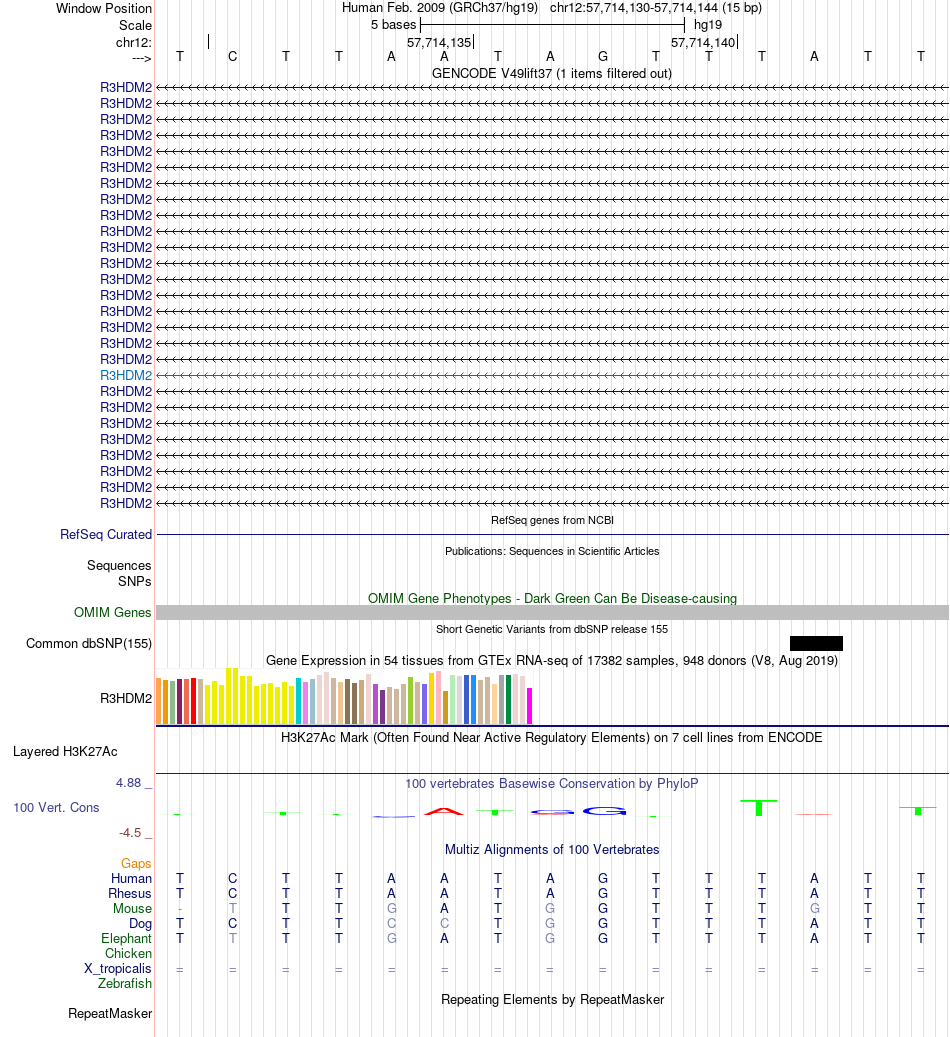
Task: Select the Rhesus alignment row label
Action: pos(130,893)
